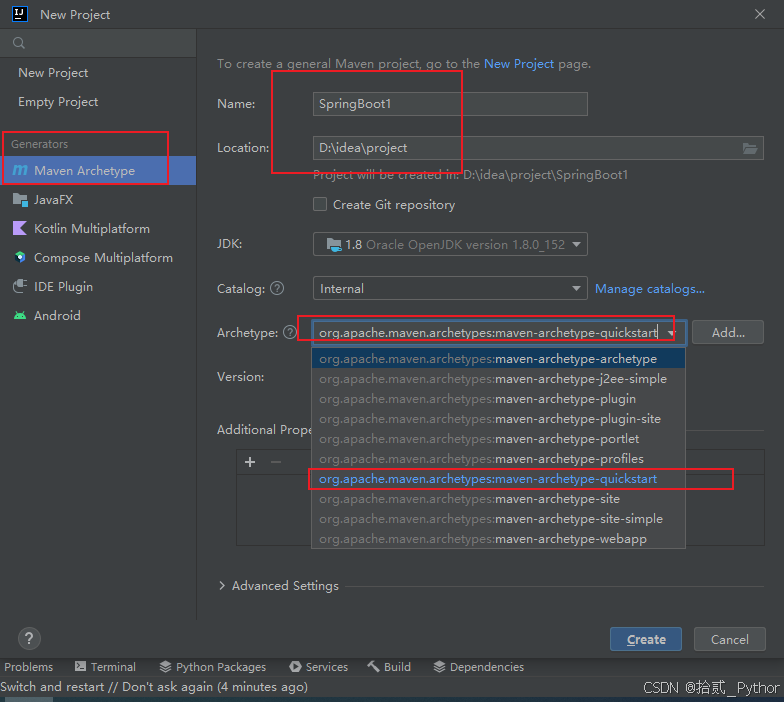Add a property with plus icon

[x=250, y=462]
